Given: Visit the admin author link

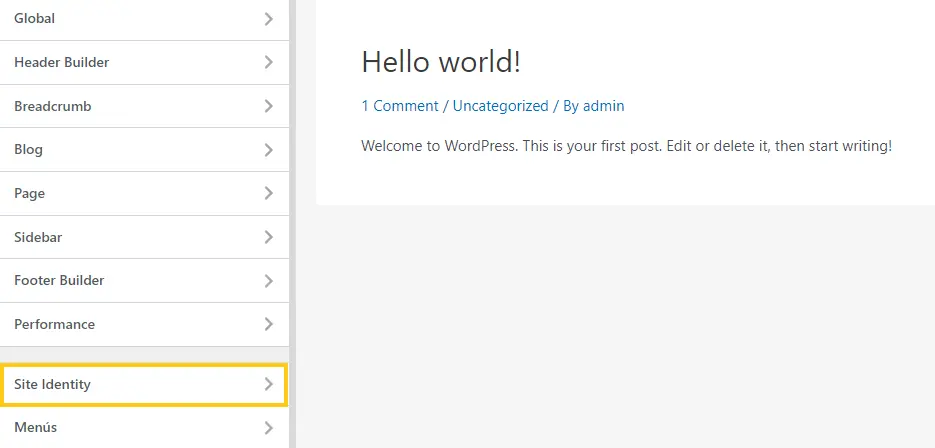Looking at the screenshot, I should [603, 106].
